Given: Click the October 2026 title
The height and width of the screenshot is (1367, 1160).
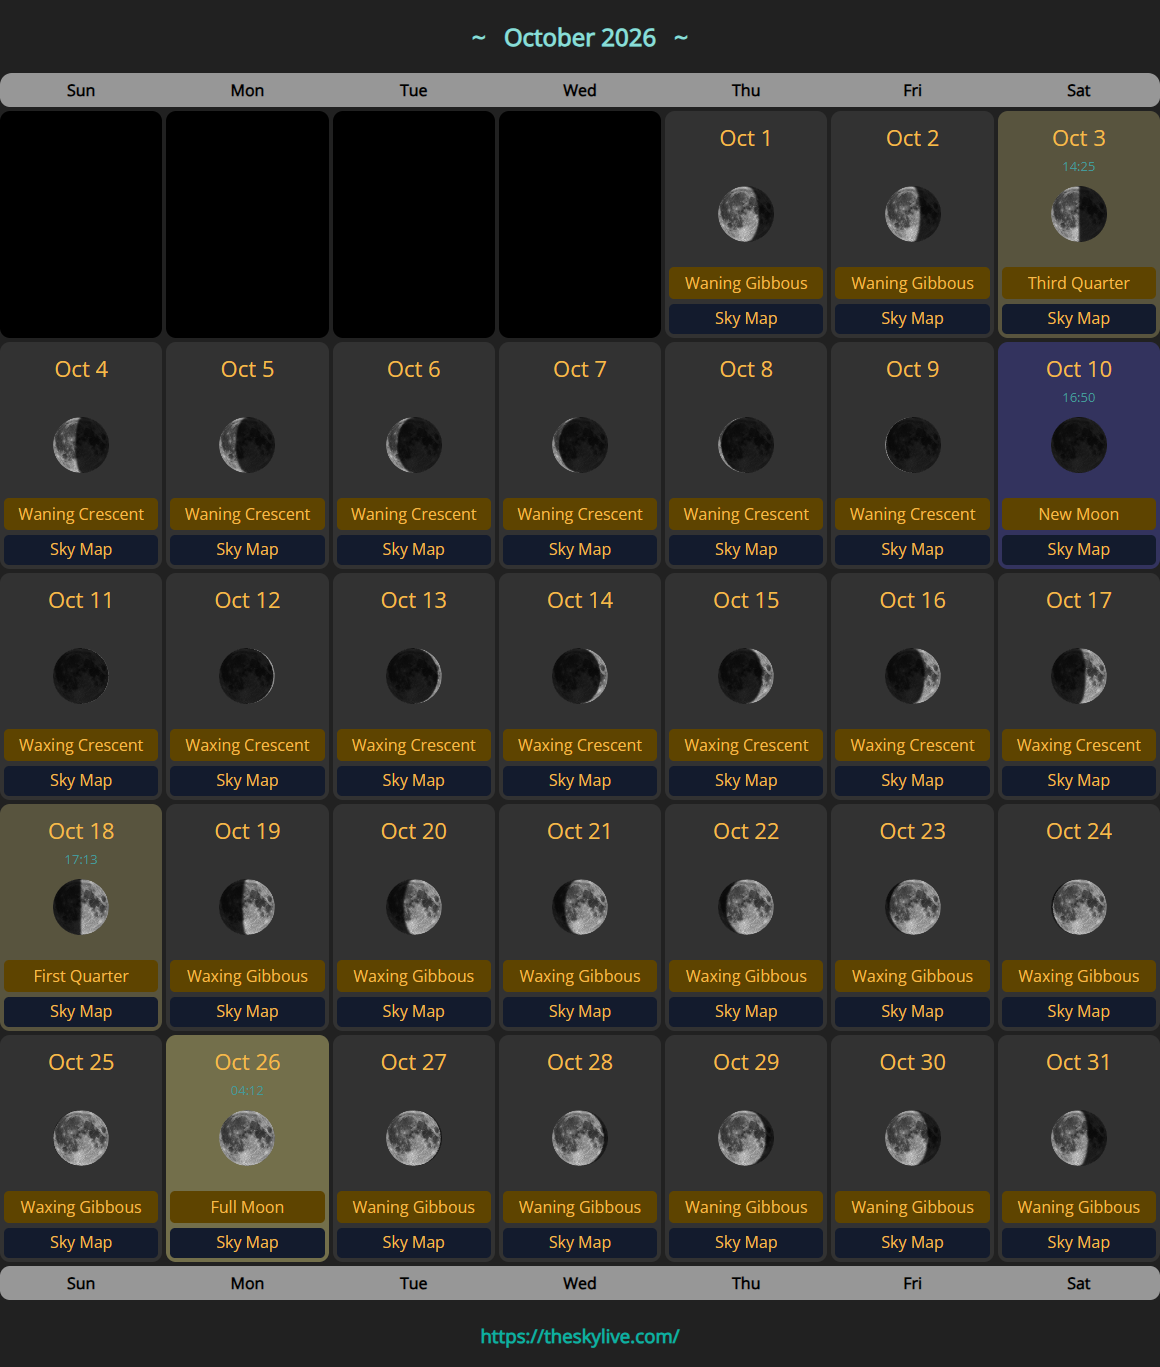Looking at the screenshot, I should click(580, 37).
